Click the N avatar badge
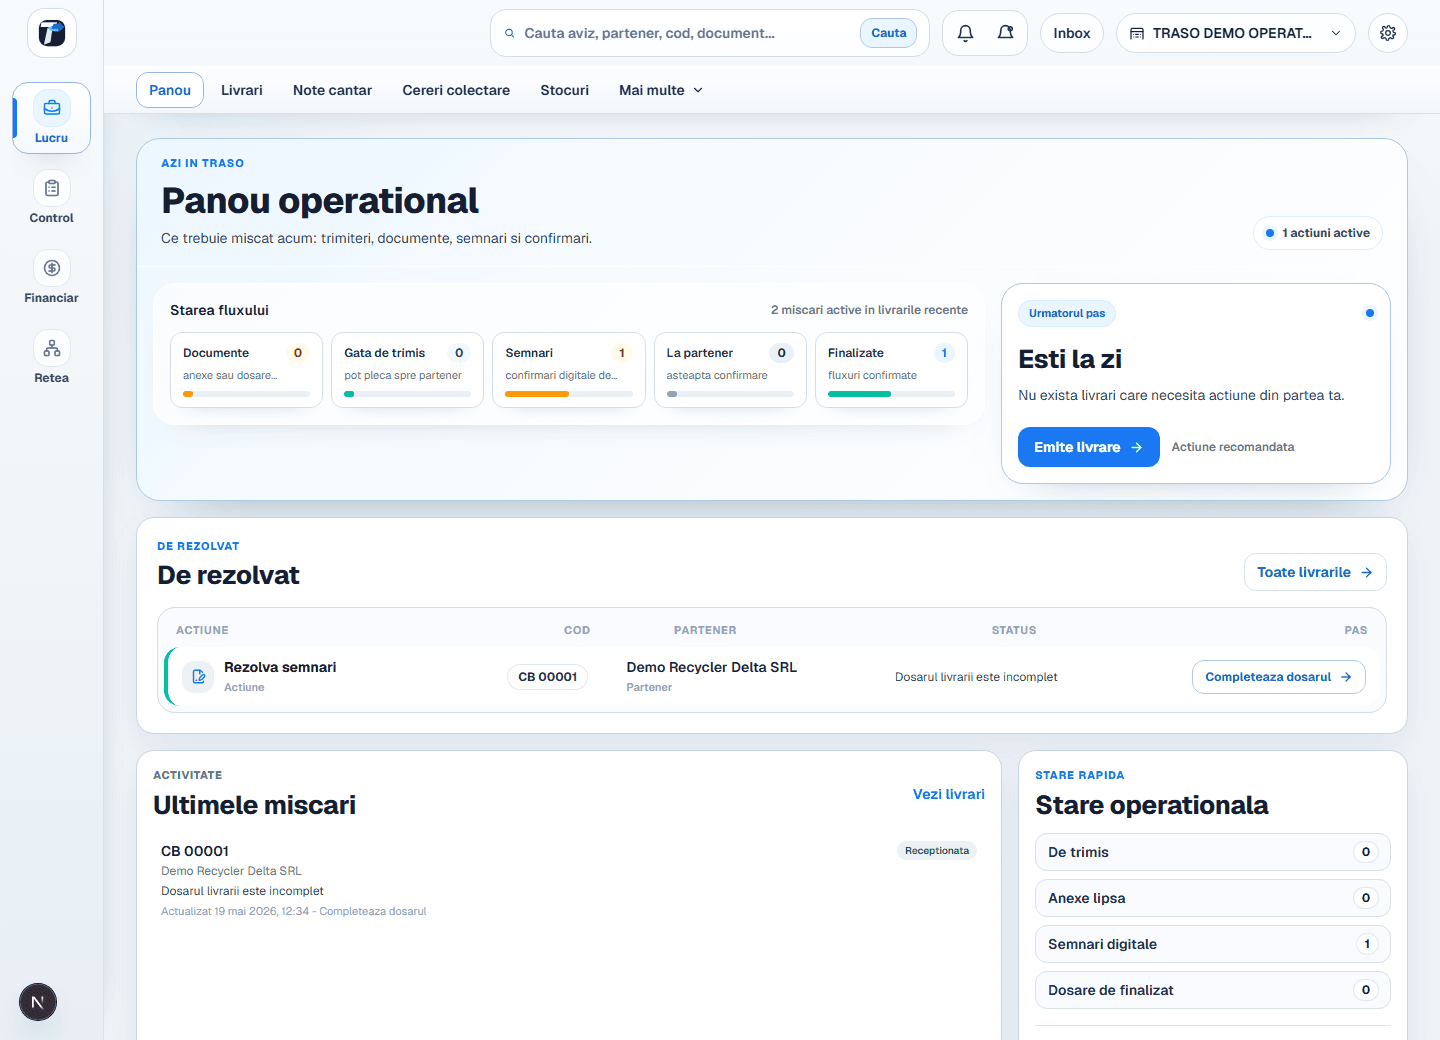The image size is (1440, 1040). point(38,1002)
